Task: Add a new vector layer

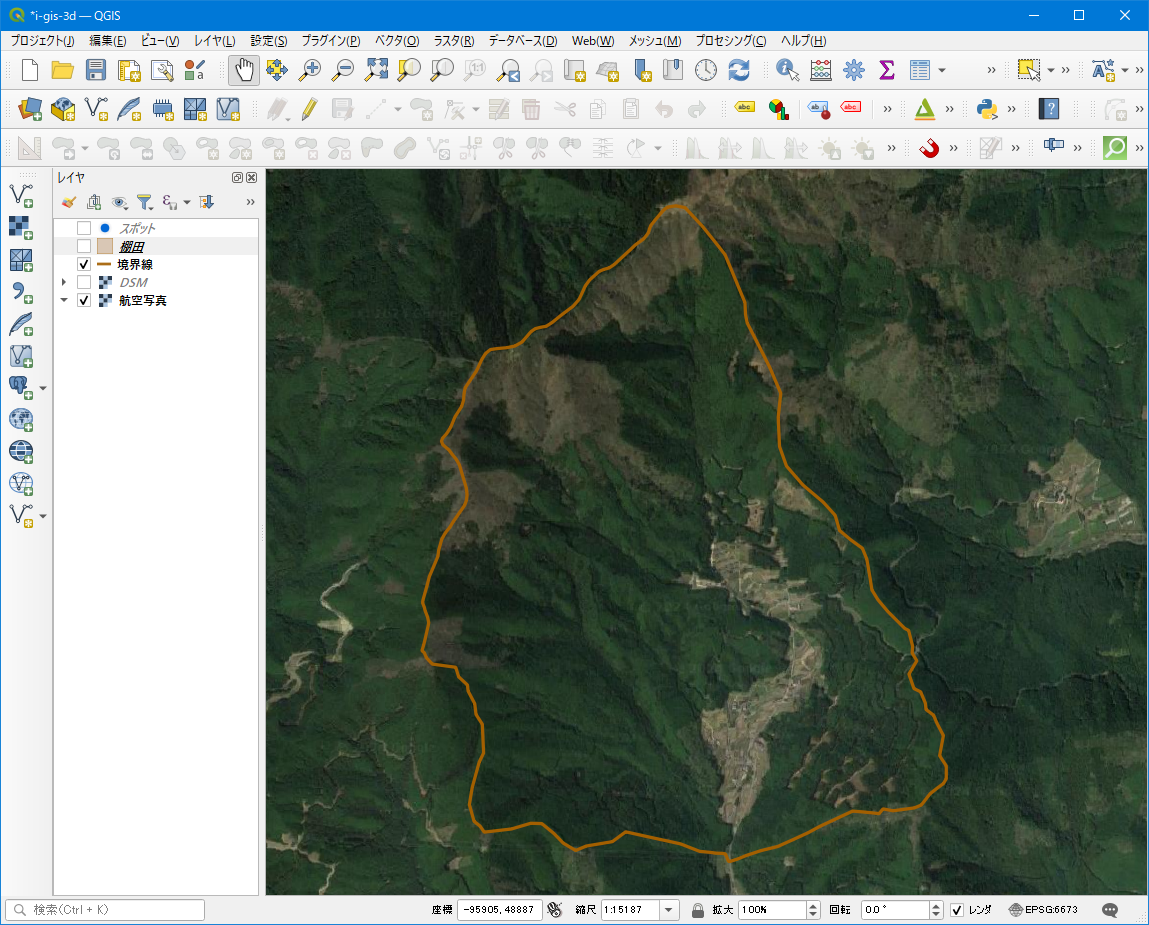Action: pyautogui.click(x=94, y=108)
